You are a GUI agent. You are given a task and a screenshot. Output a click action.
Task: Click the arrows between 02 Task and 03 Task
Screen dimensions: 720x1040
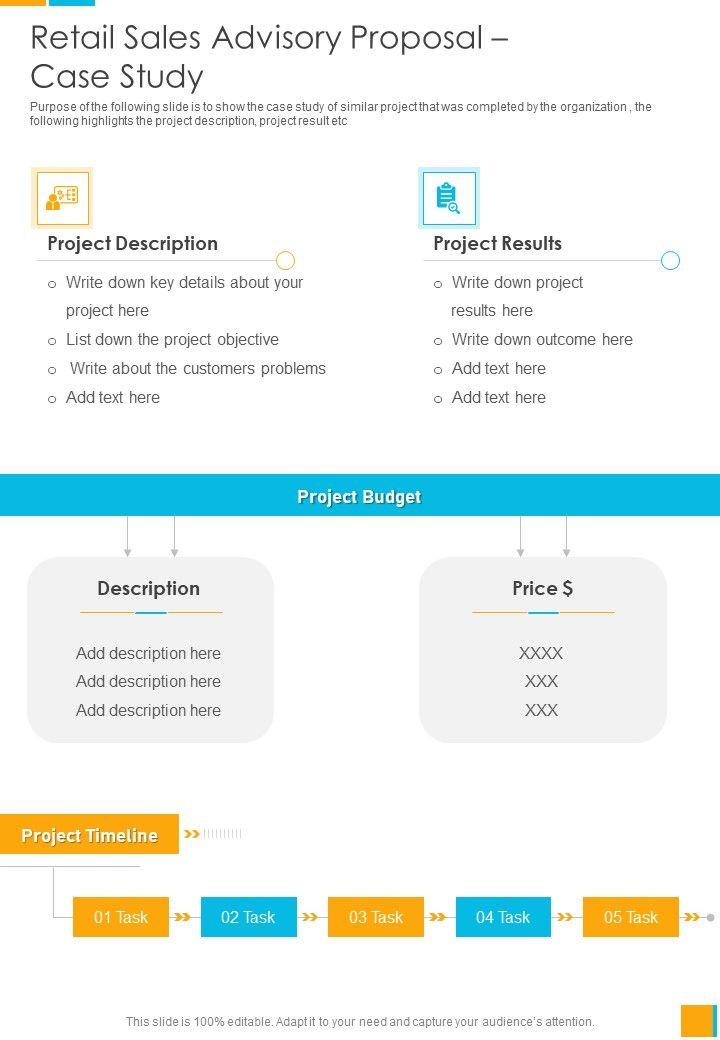pyautogui.click(x=311, y=917)
